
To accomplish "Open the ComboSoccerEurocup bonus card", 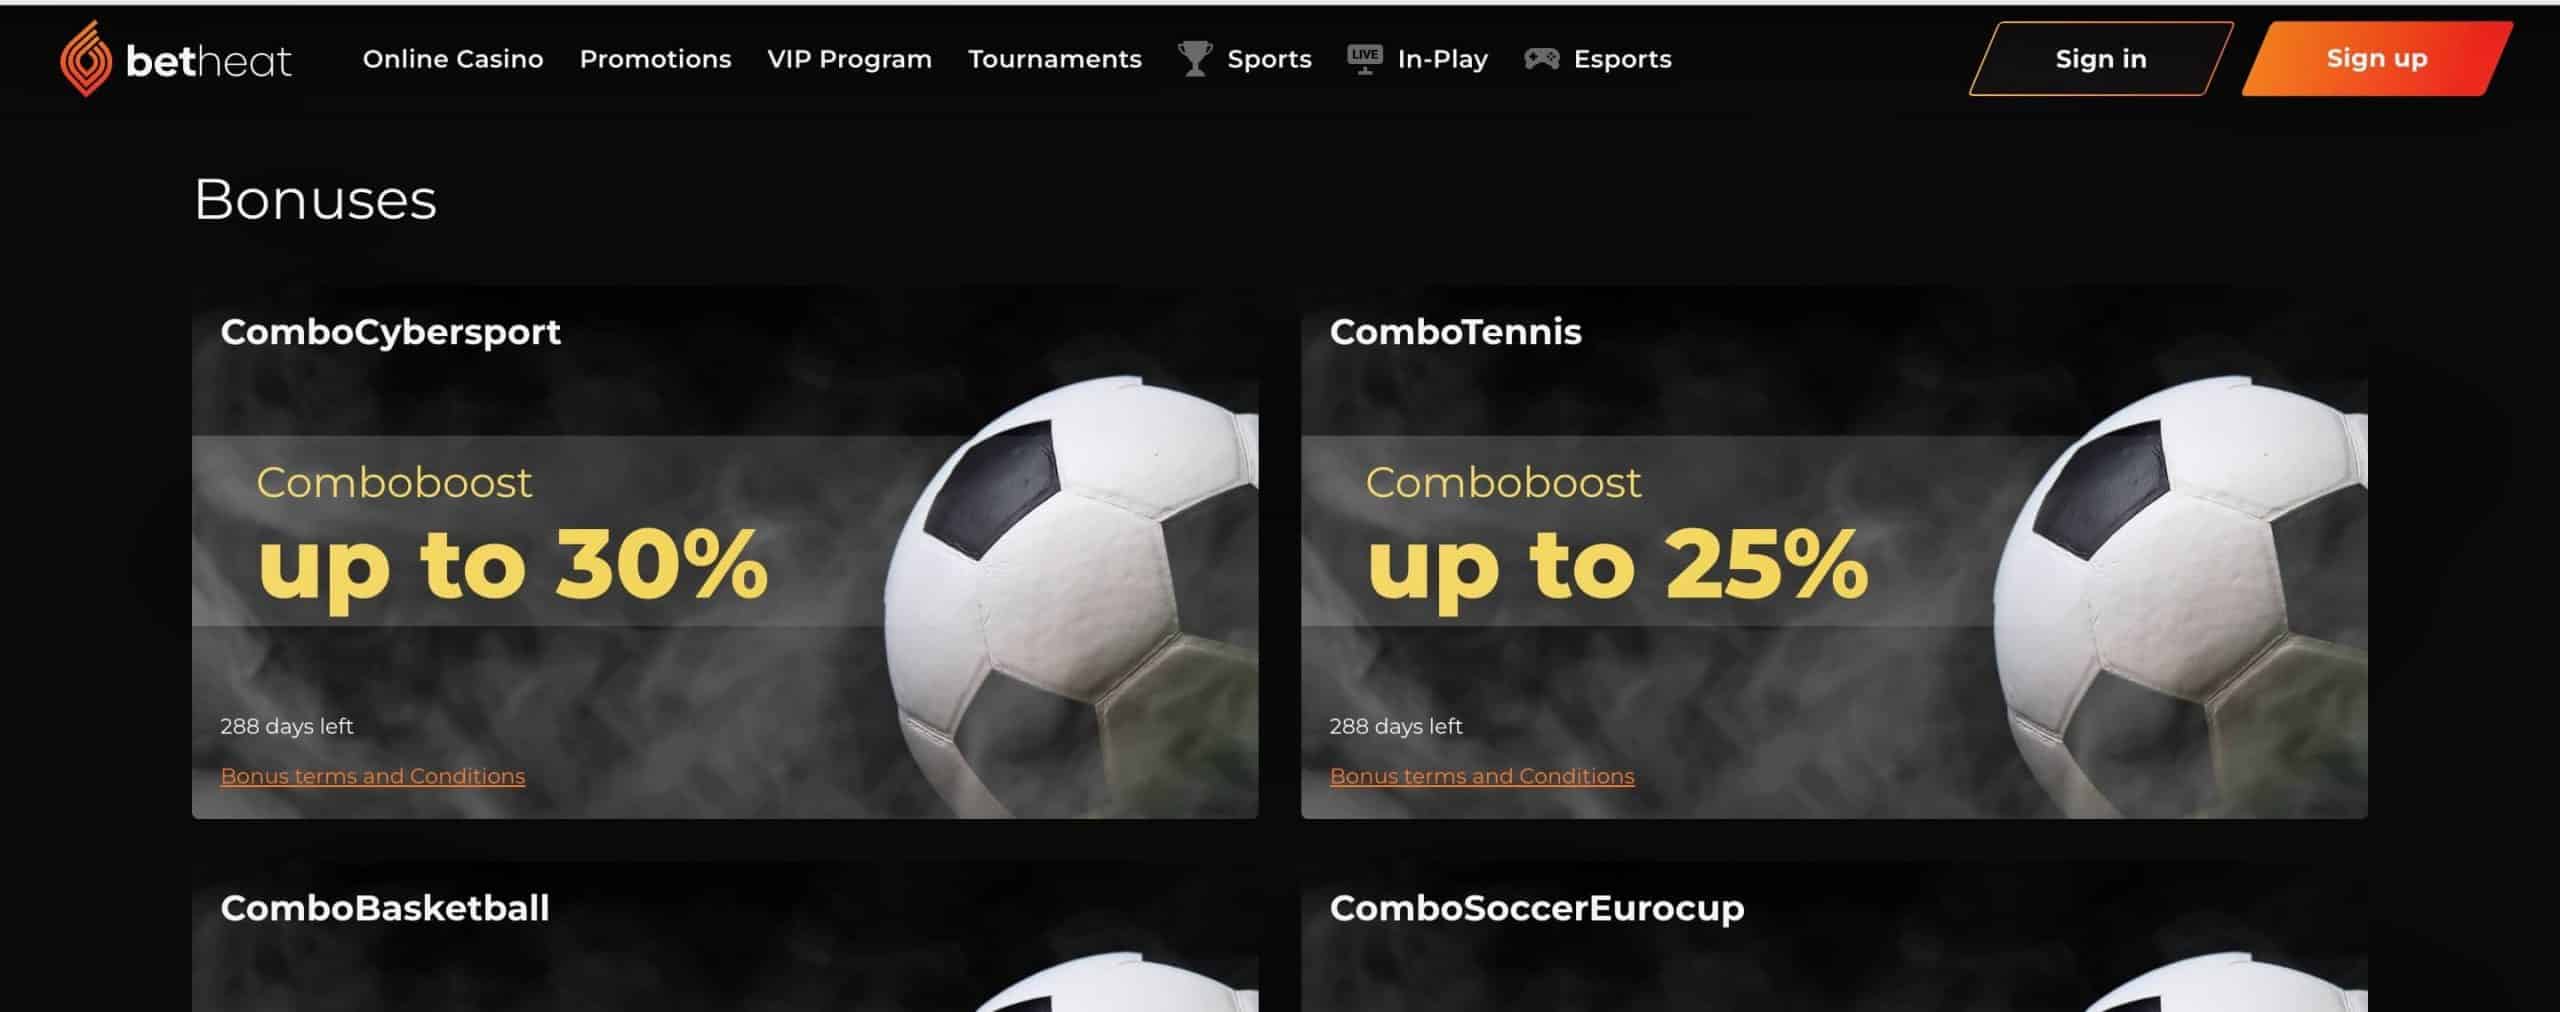I will tap(1834, 937).
